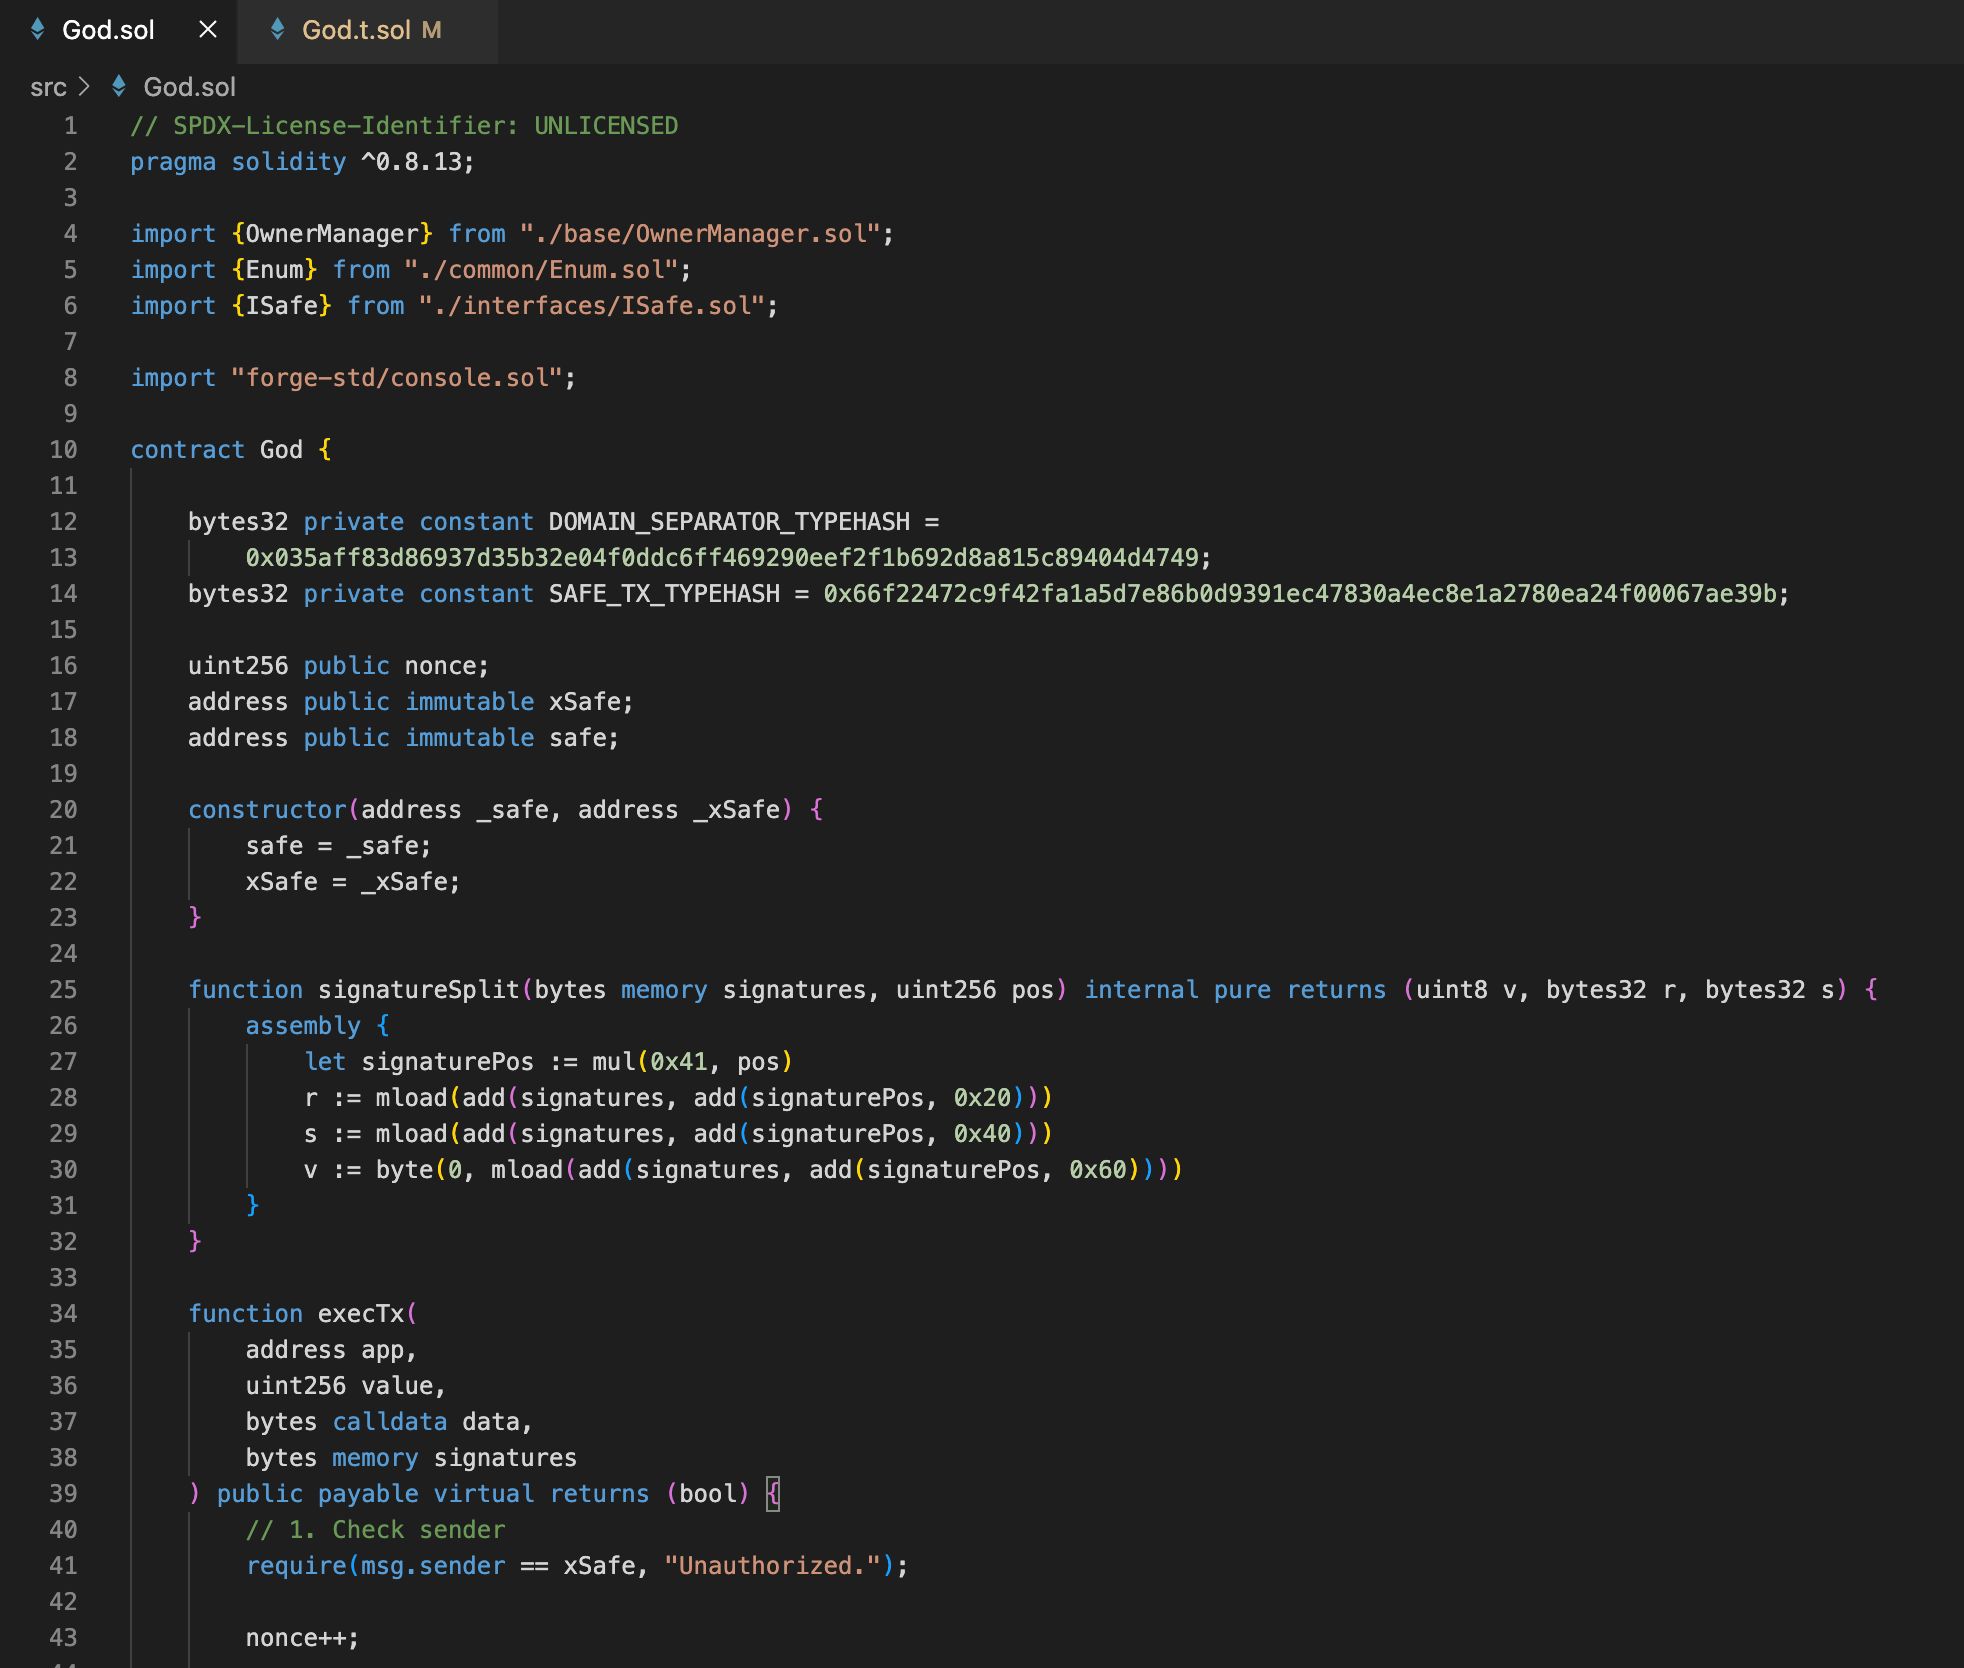
Task: Click 'bytes memory signatures' parameter on line 38
Action: click(411, 1458)
